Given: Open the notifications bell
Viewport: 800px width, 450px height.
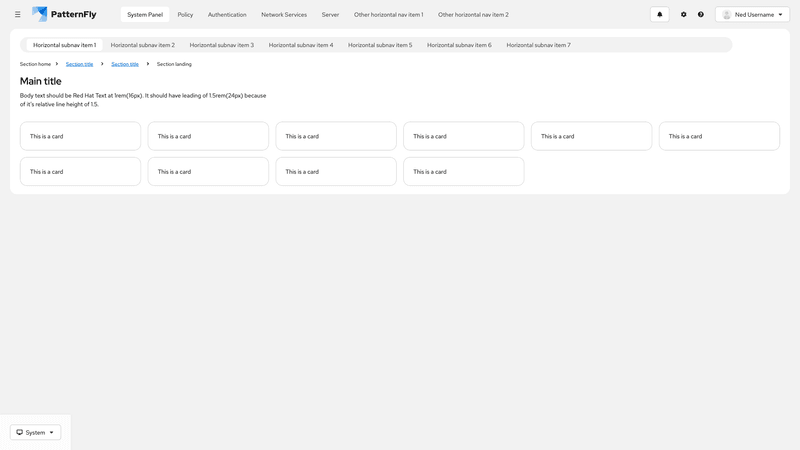Looking at the screenshot, I should [x=659, y=15].
